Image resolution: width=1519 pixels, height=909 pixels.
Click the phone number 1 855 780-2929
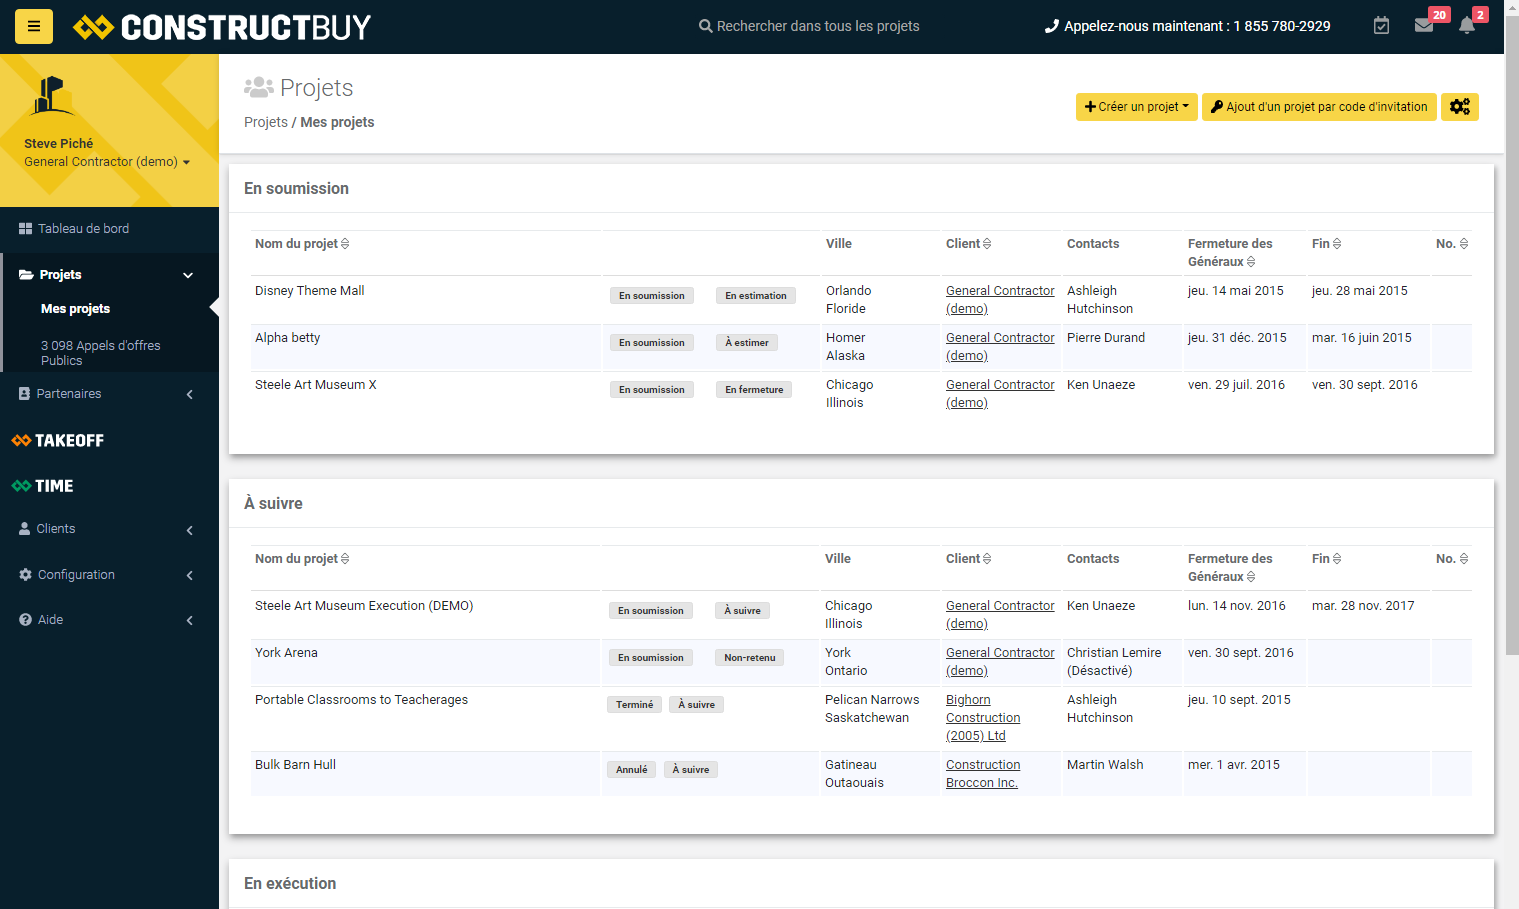[x=1282, y=26]
